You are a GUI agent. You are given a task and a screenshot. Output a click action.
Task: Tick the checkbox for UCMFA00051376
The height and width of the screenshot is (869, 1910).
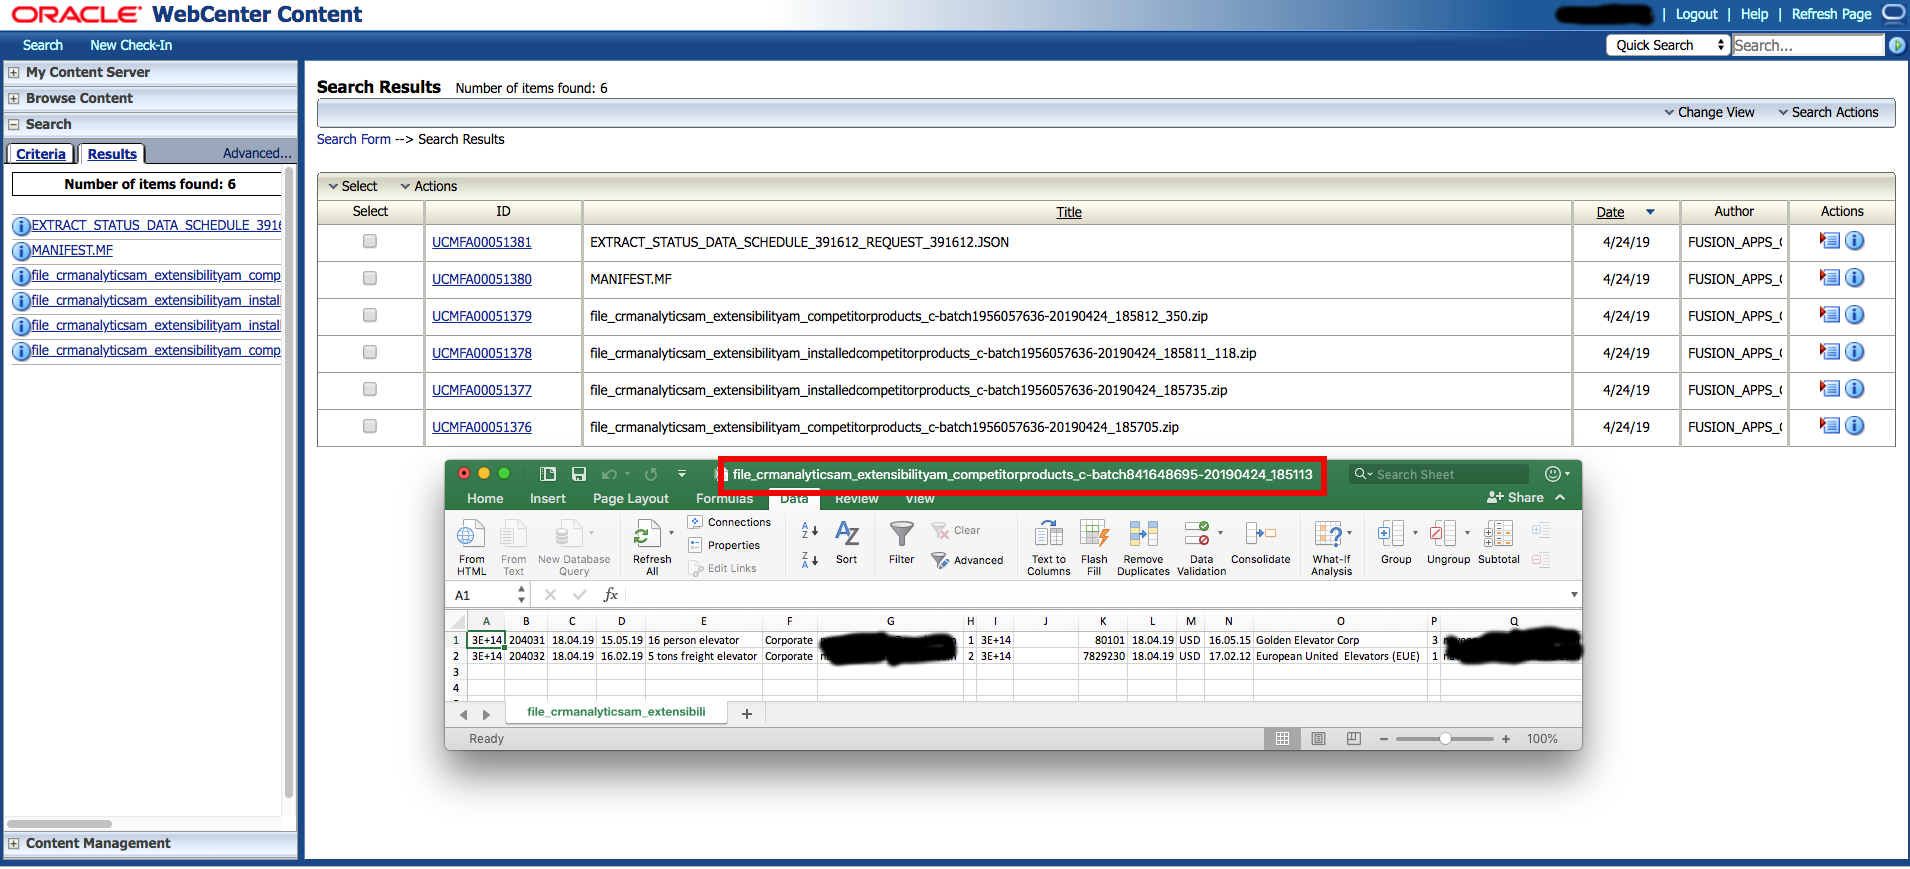(370, 426)
